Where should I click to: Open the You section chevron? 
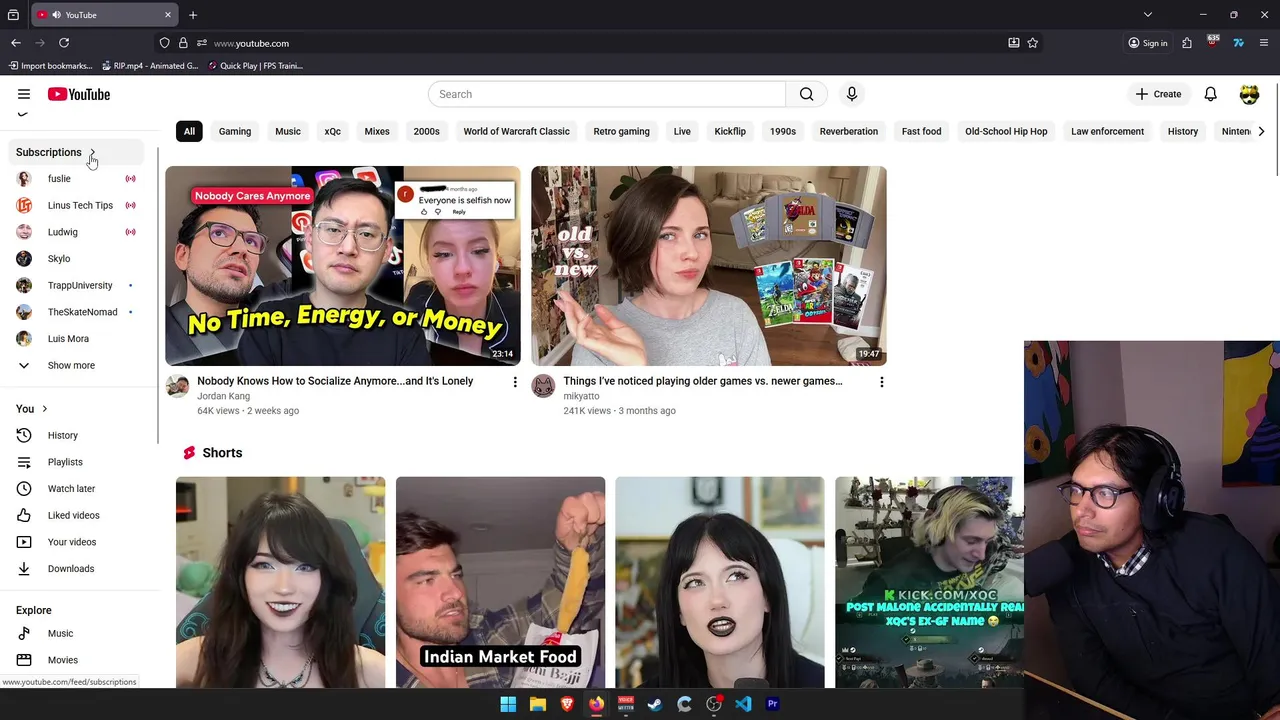pyautogui.click(x=44, y=409)
